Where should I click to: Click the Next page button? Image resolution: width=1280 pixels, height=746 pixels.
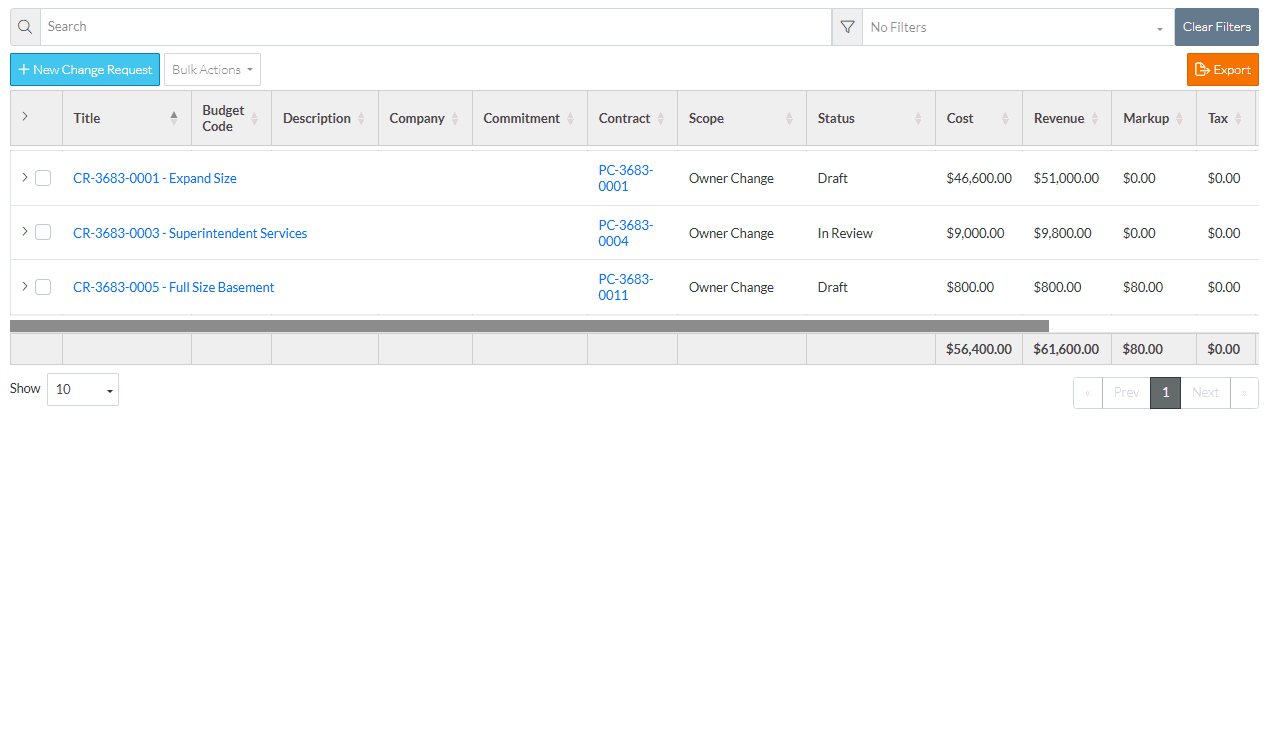(x=1205, y=393)
